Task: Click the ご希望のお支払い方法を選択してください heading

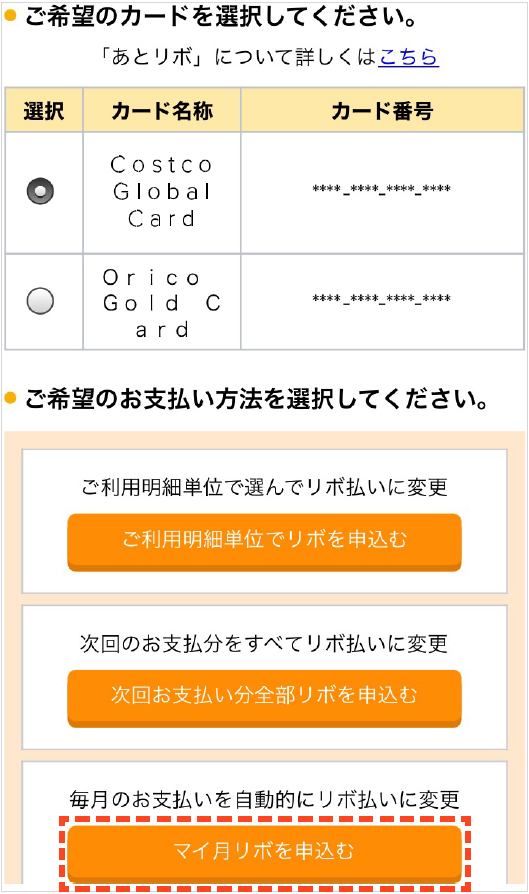Action: click(x=257, y=399)
